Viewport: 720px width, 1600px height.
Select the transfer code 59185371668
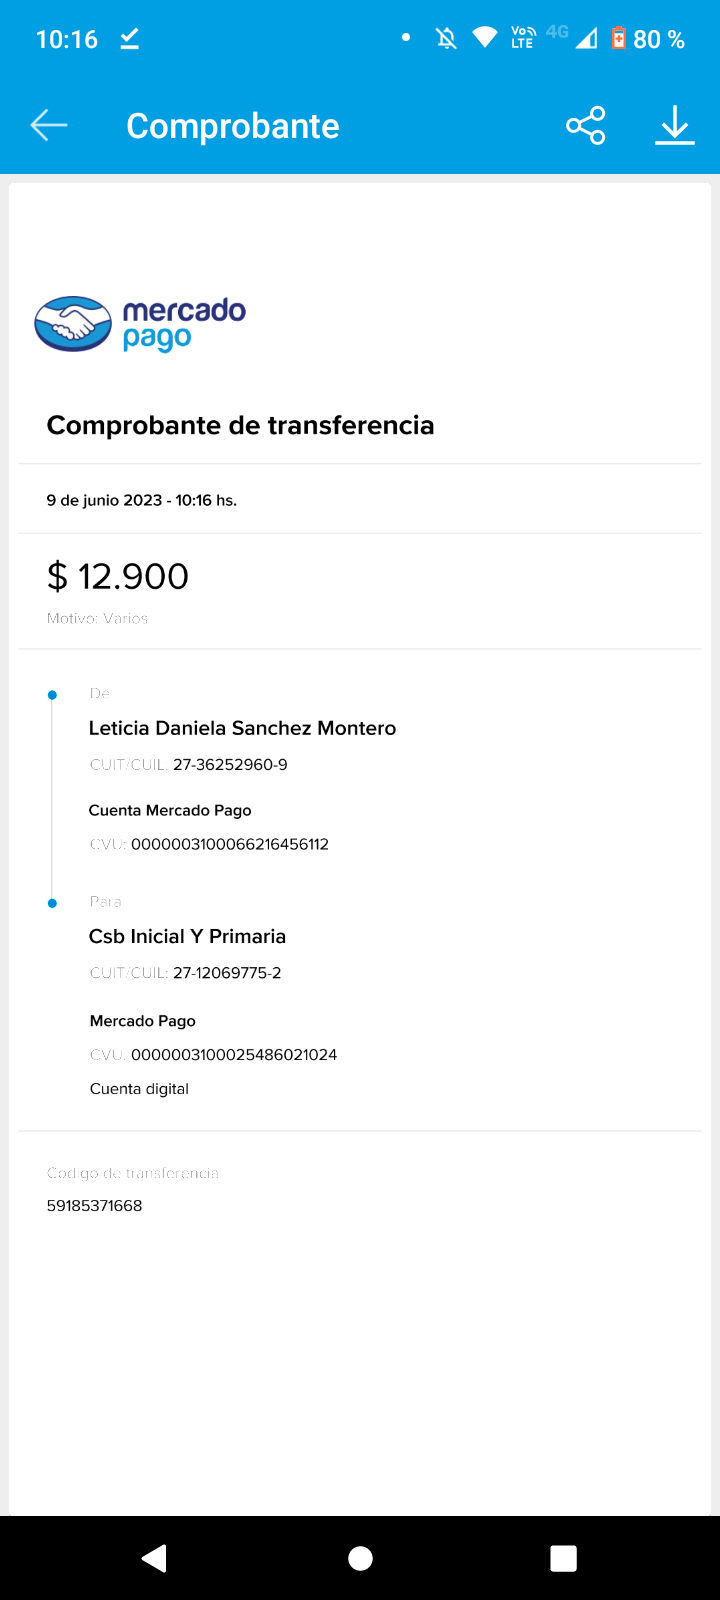[95, 1206]
